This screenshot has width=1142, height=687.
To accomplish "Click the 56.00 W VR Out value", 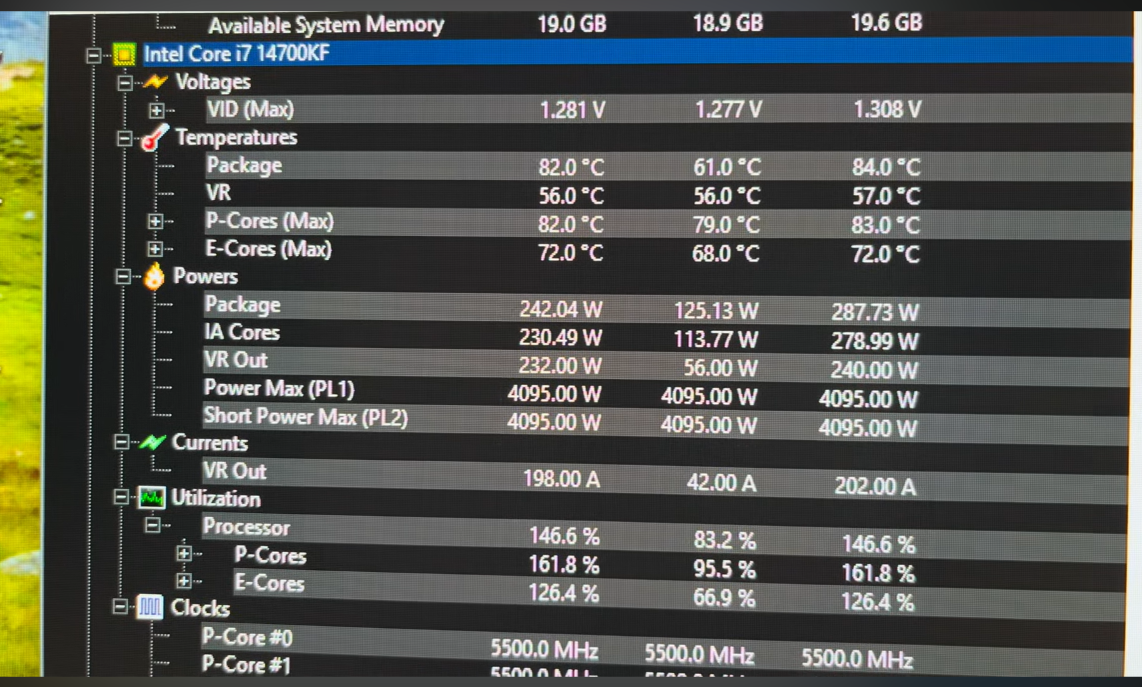I will (x=720, y=368).
